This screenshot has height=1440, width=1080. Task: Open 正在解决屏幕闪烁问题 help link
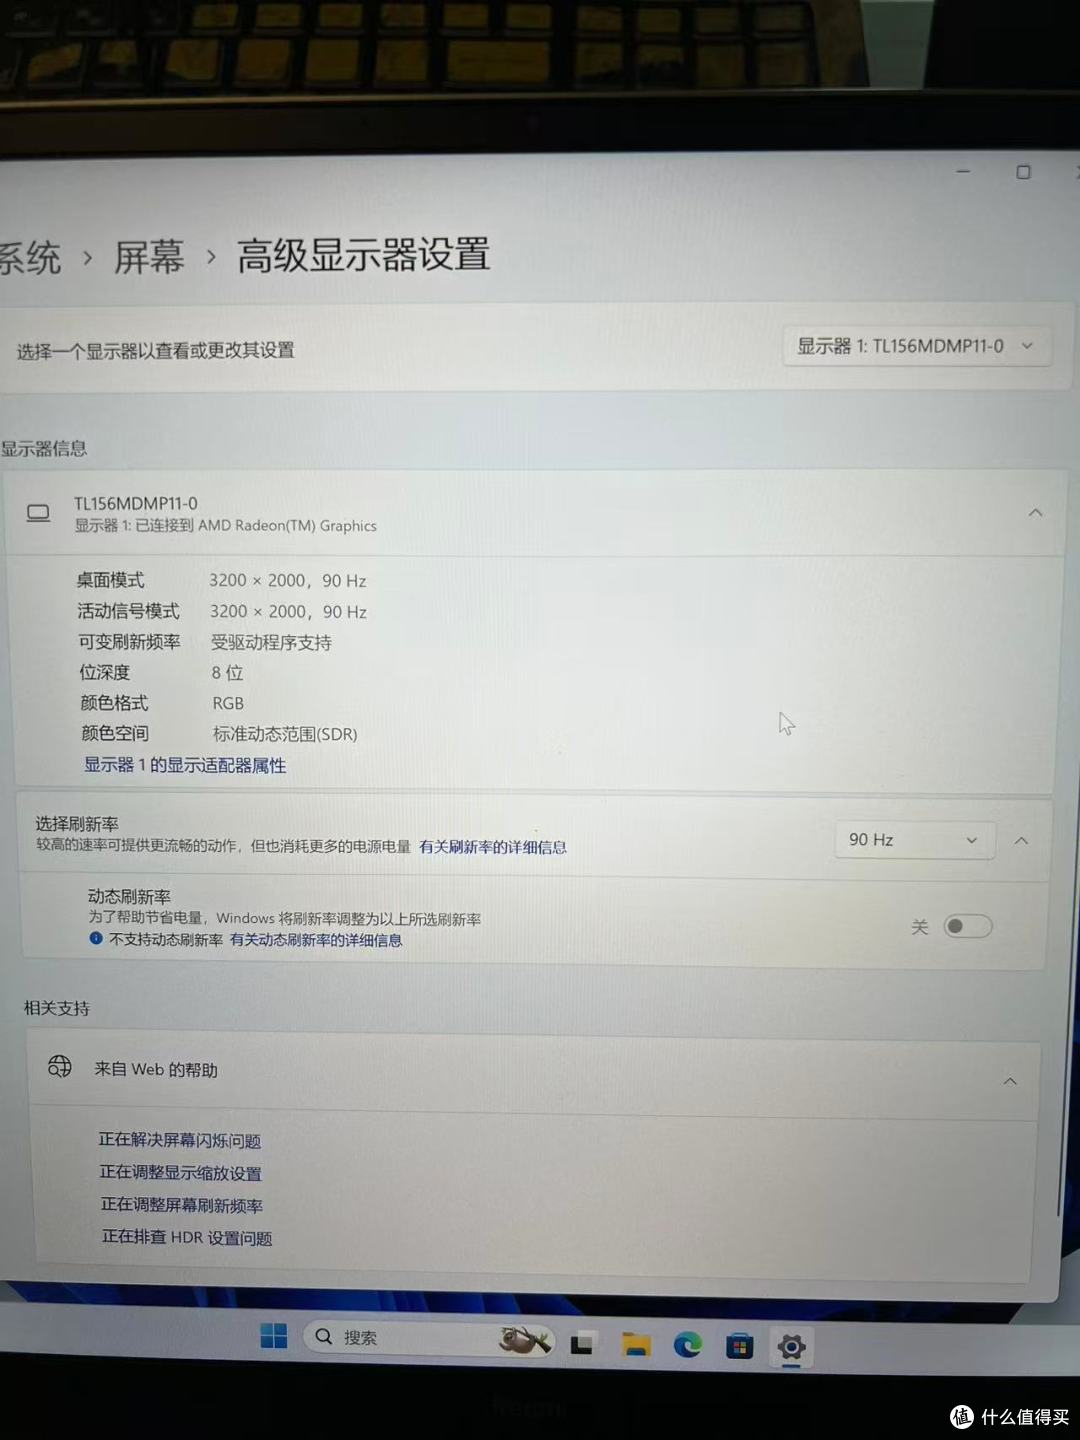pos(180,1140)
